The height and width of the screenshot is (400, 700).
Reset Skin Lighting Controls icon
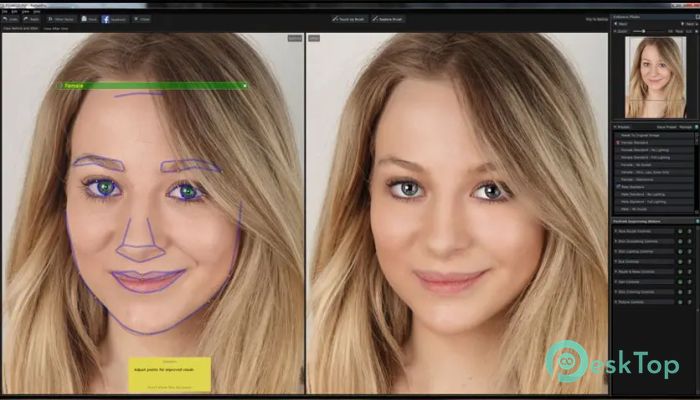689,251
